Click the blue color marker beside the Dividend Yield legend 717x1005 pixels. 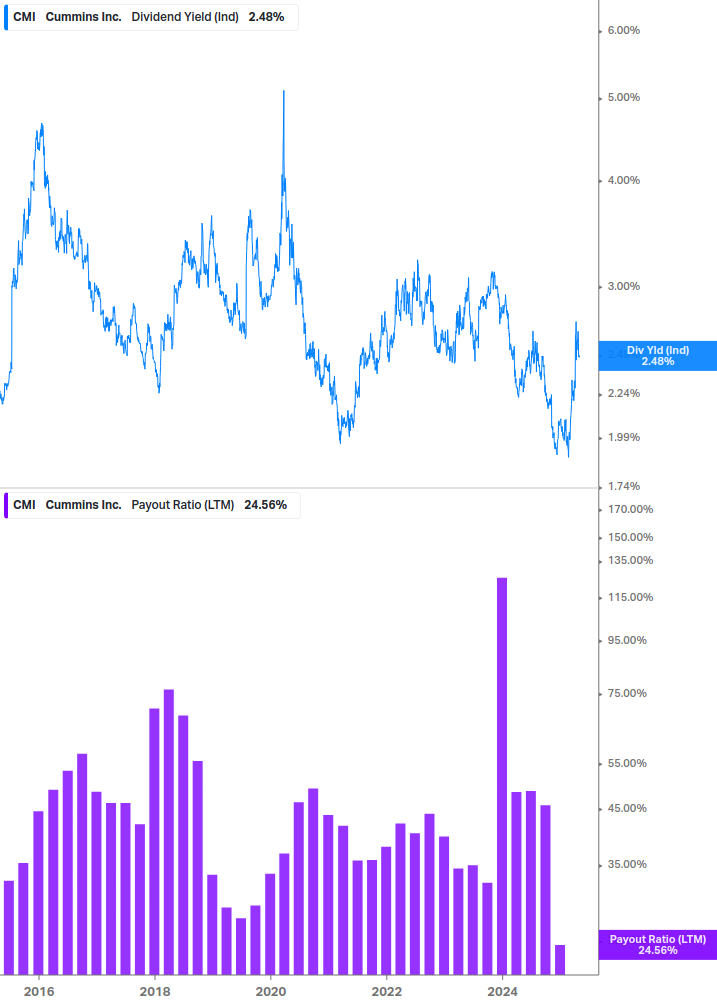click(x=6, y=17)
